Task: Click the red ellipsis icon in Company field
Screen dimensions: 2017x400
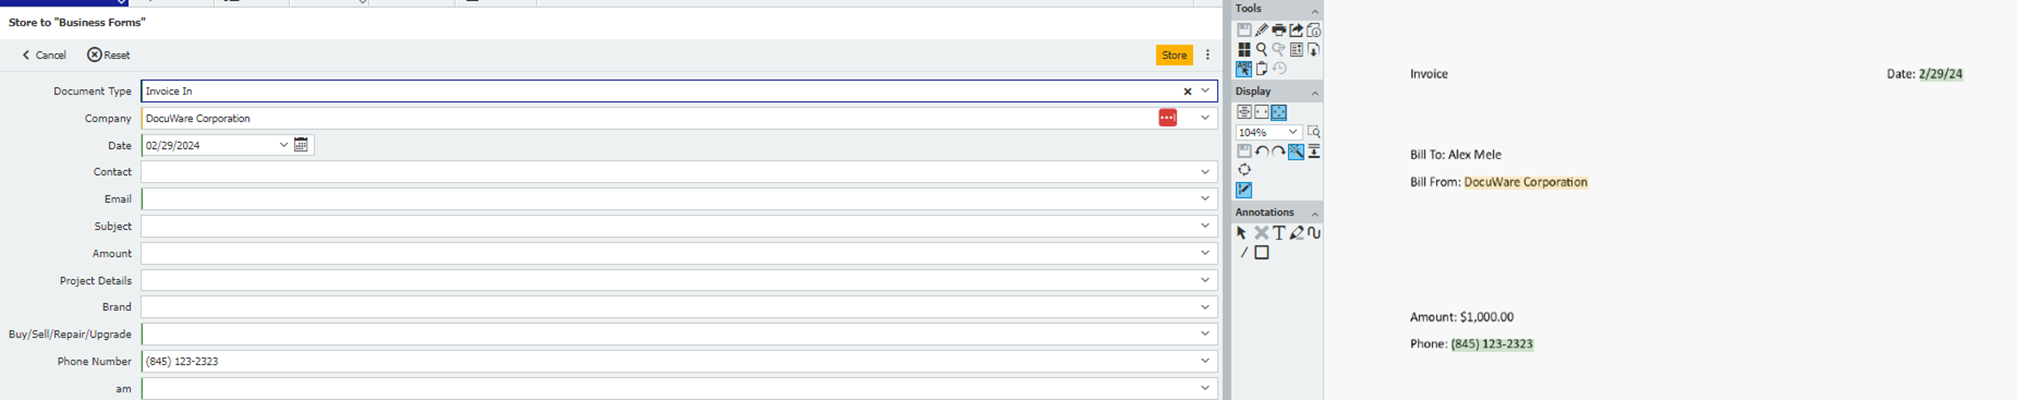Action: (1167, 118)
